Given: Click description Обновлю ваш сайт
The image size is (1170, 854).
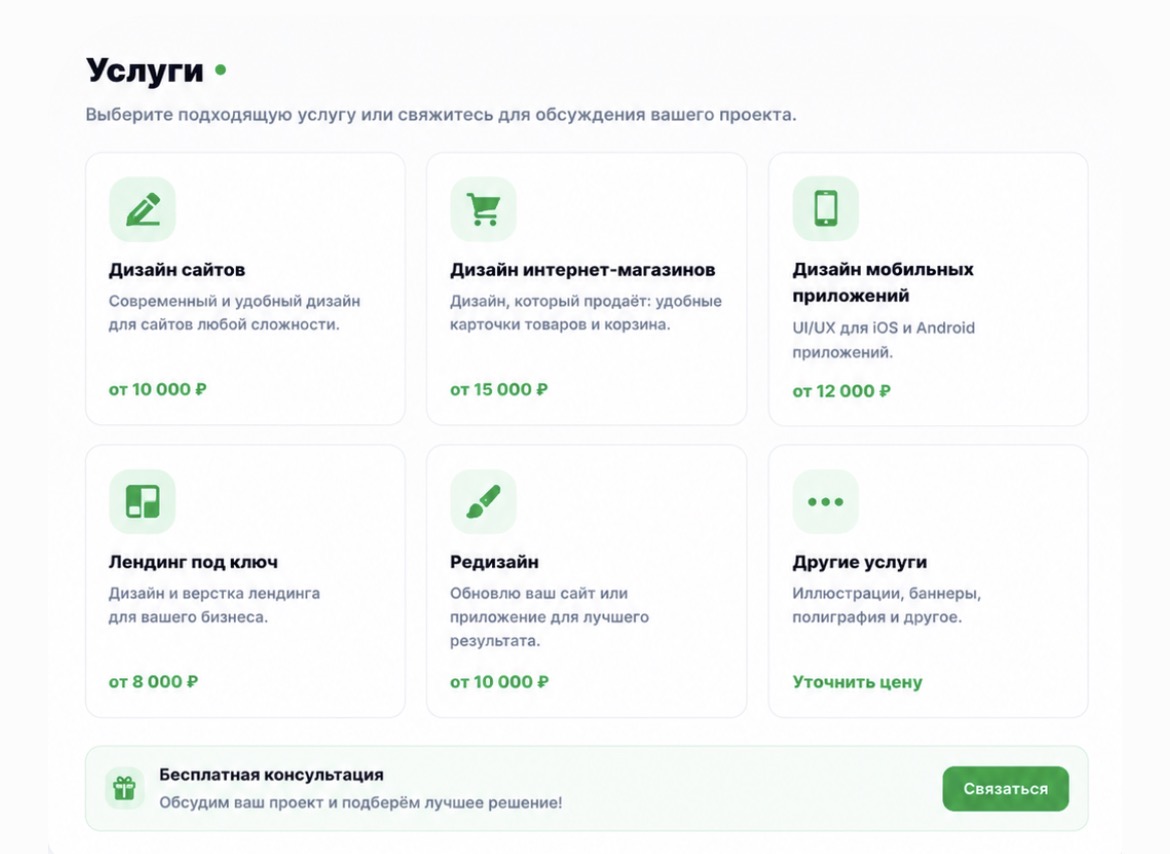Looking at the screenshot, I should [x=549, y=617].
